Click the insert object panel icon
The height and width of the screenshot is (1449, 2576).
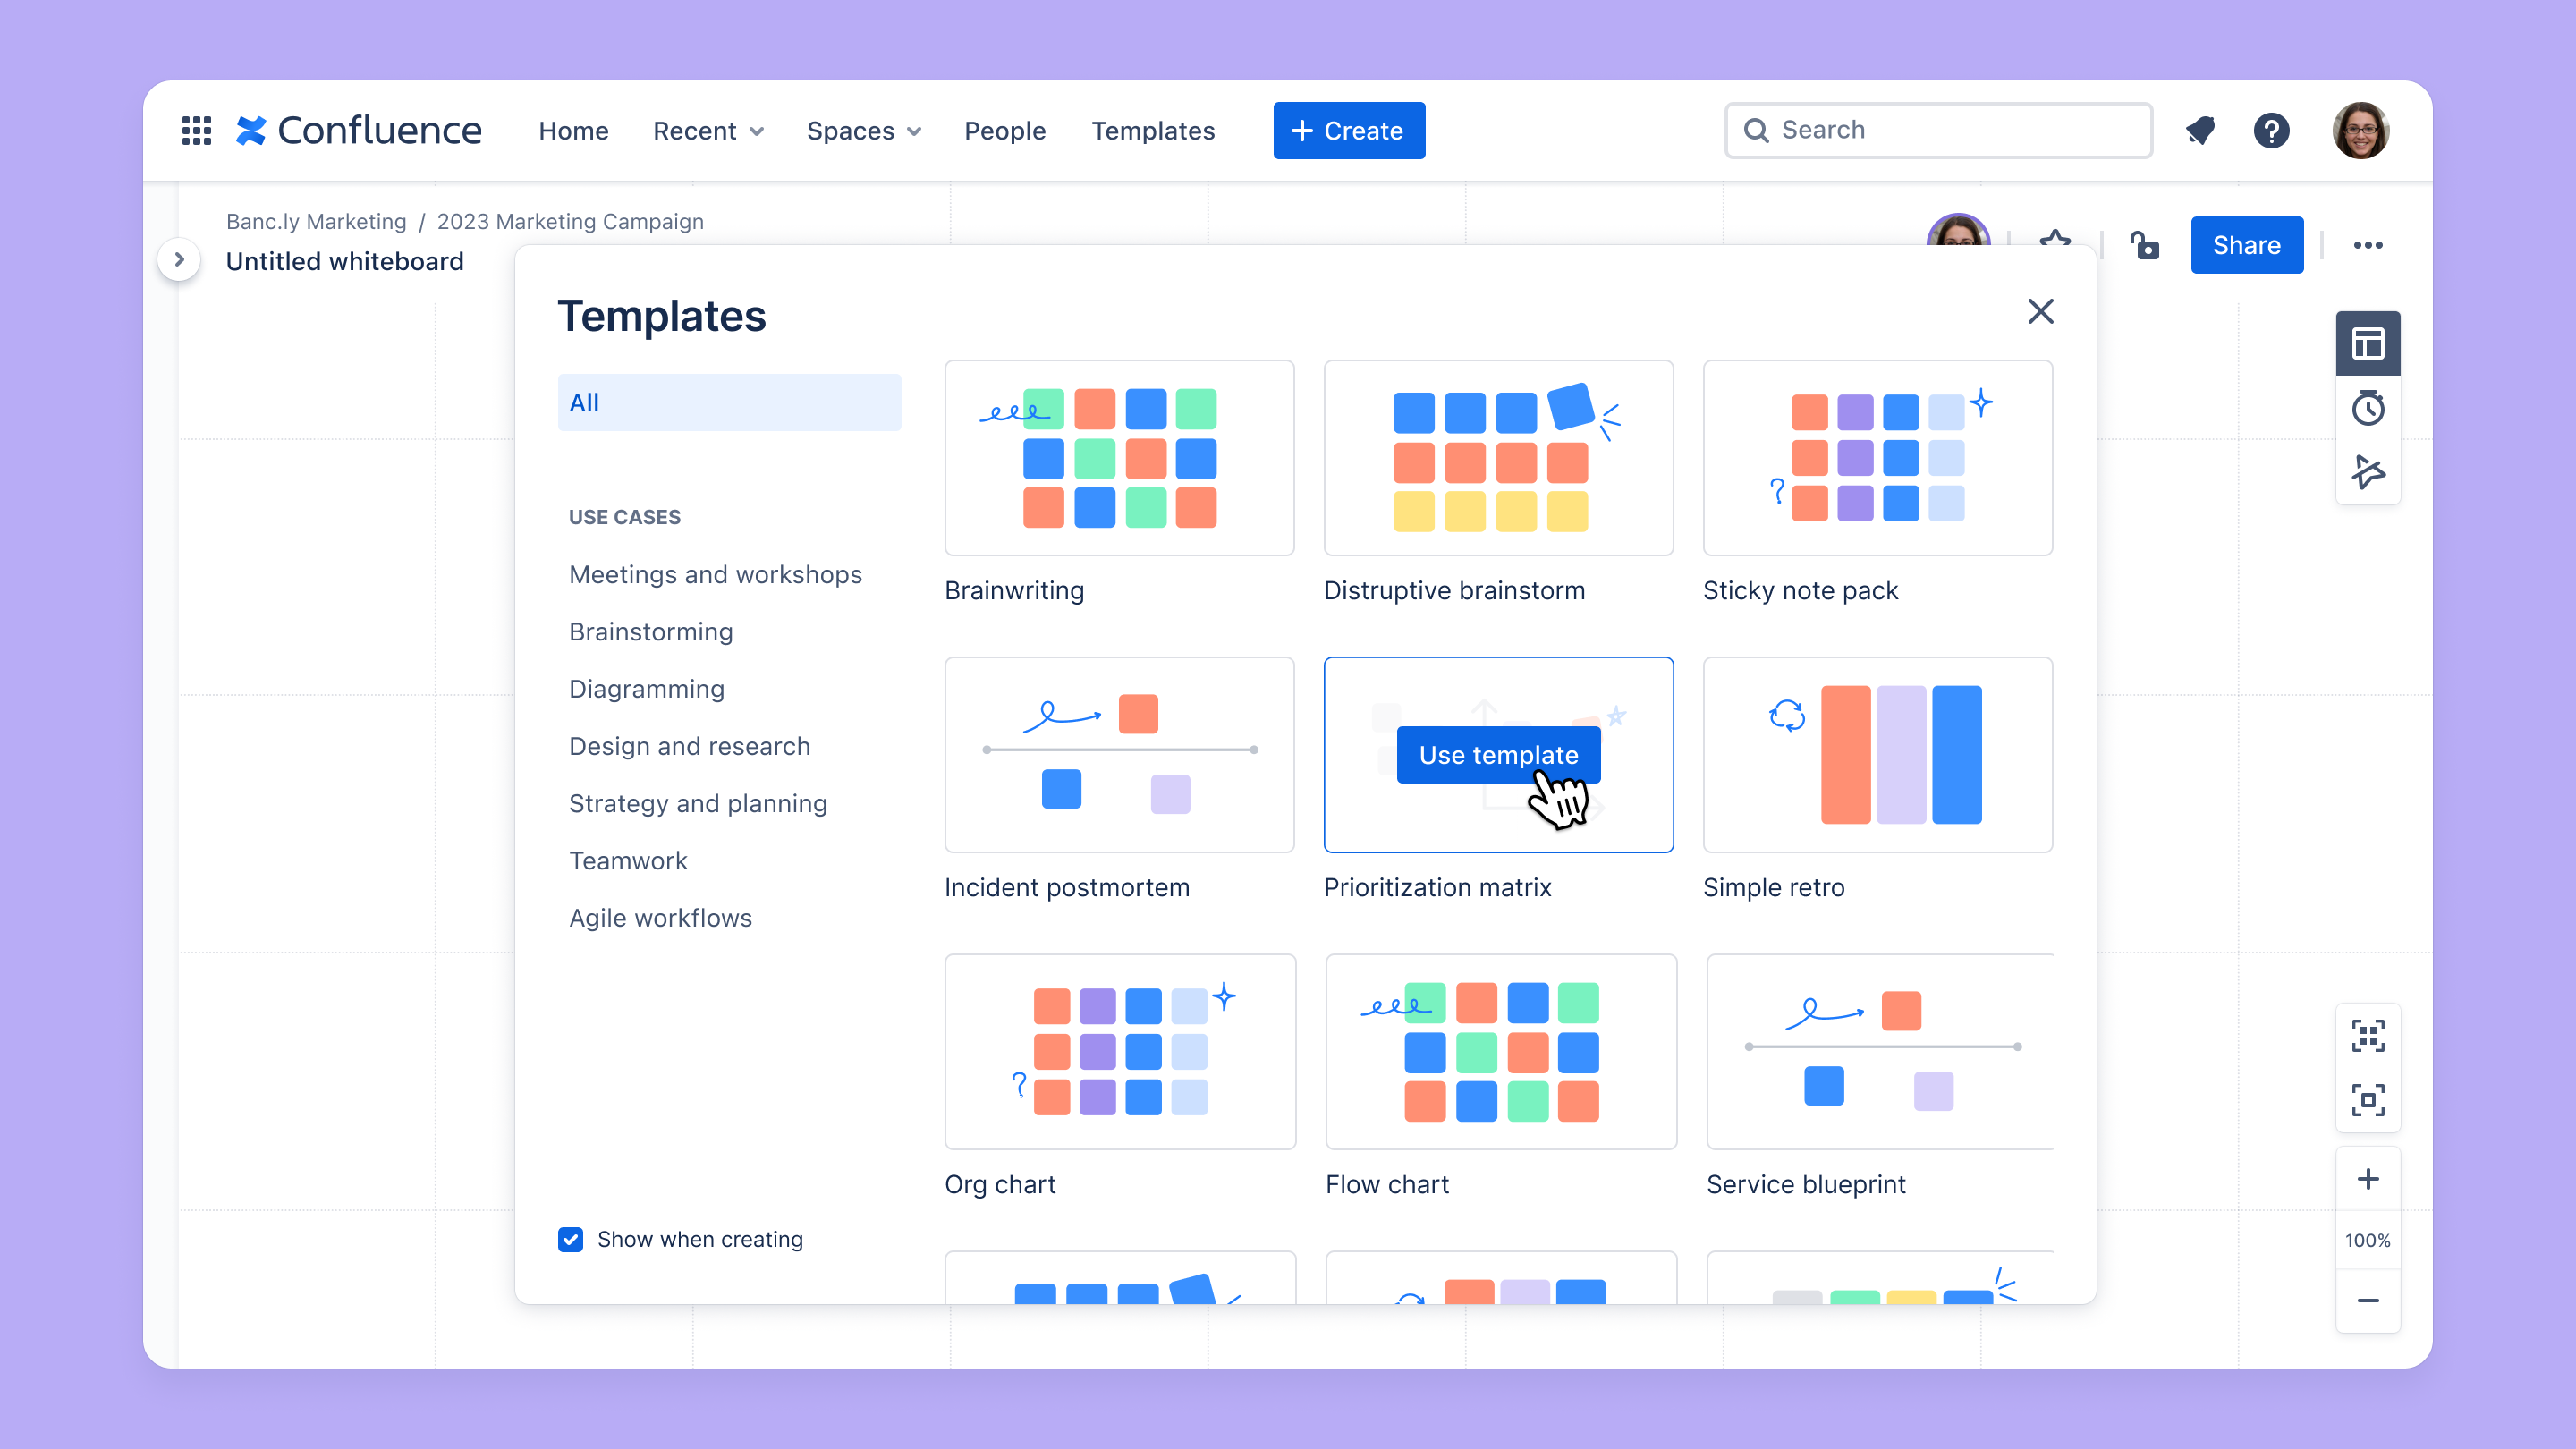pyautogui.click(x=2369, y=343)
